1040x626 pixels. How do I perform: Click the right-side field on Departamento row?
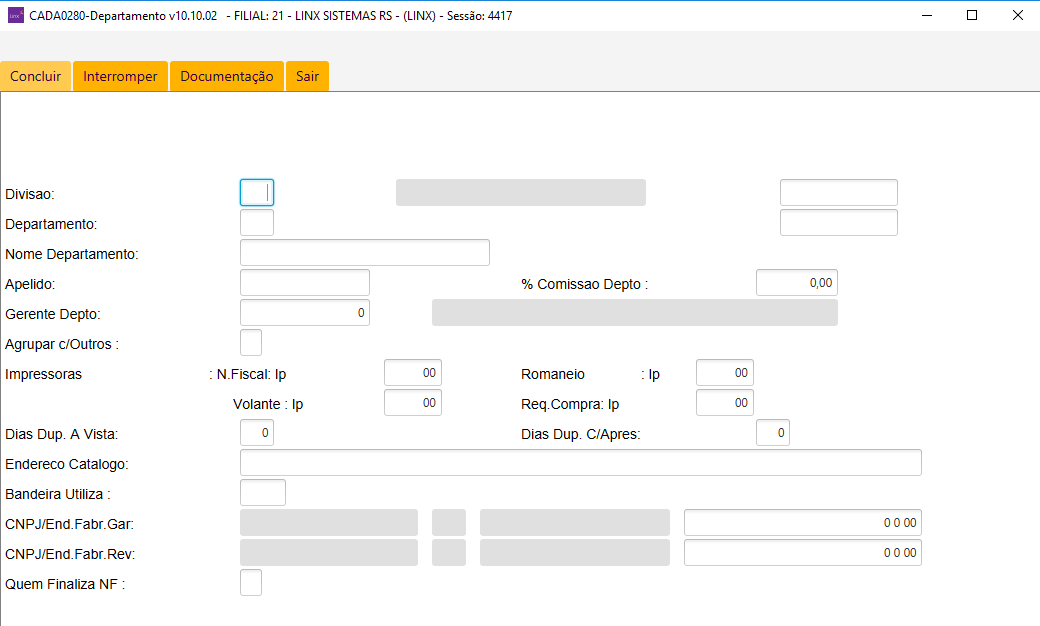(x=838, y=223)
